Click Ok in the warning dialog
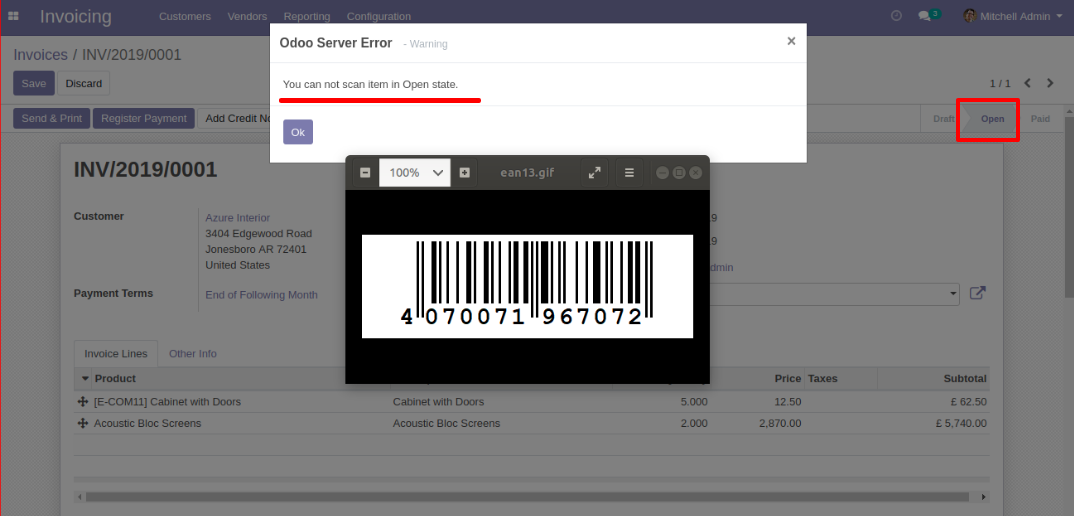Viewport: 1074px width, 516px height. pos(298,132)
